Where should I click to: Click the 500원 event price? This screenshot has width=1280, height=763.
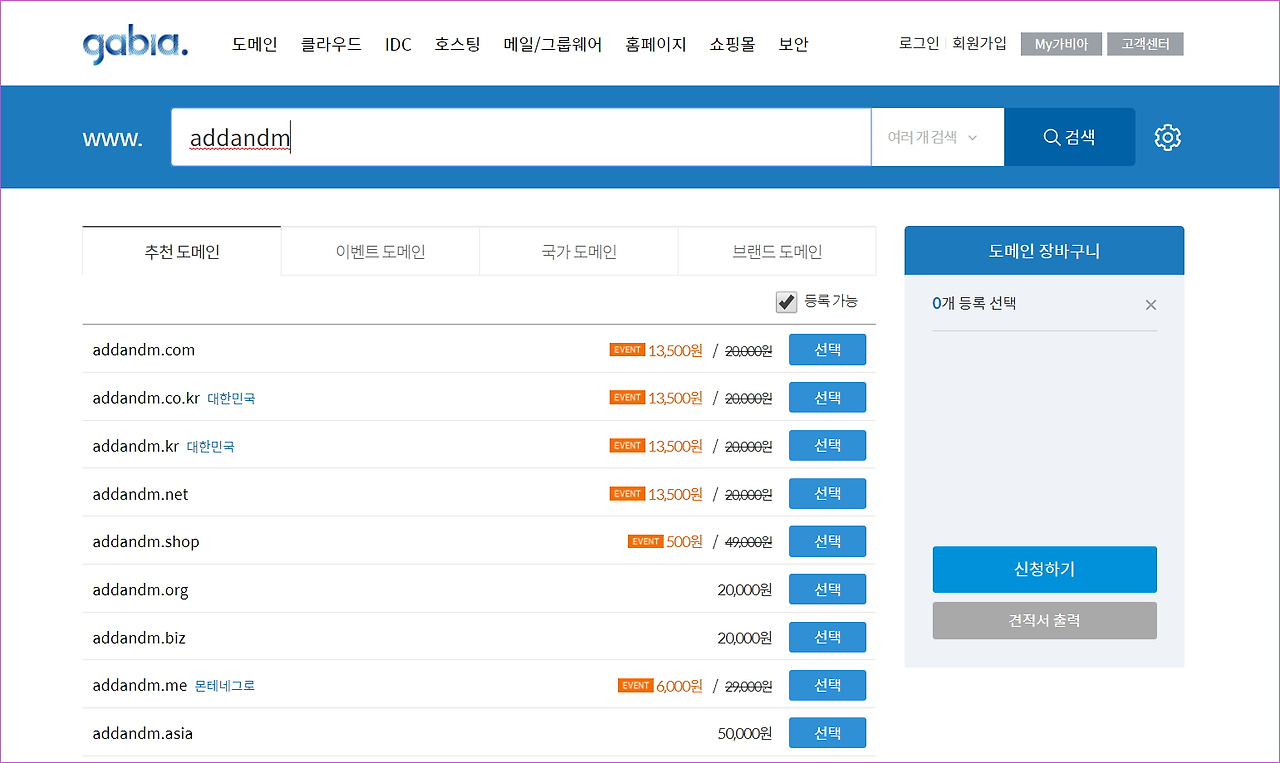tap(685, 542)
